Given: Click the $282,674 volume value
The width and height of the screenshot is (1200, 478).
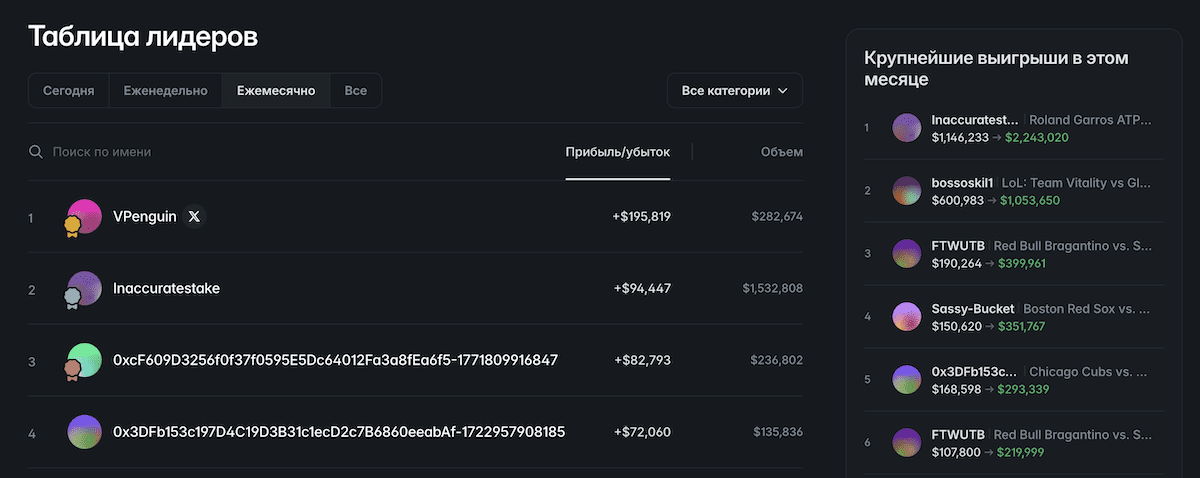Looking at the screenshot, I should click(778, 216).
